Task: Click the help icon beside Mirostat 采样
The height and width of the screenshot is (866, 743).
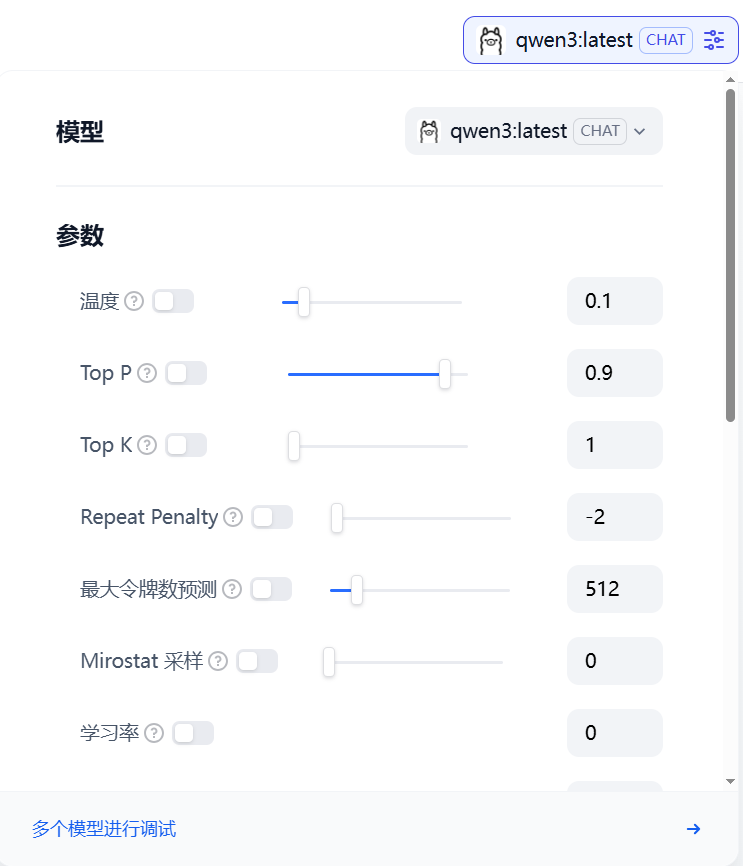Action: pos(218,661)
